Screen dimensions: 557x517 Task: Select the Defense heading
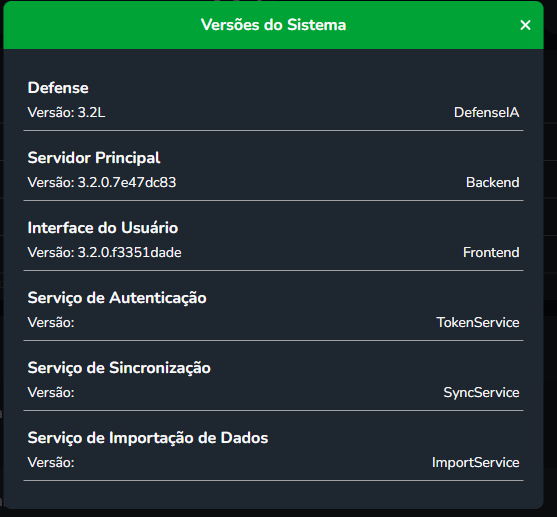pos(58,88)
